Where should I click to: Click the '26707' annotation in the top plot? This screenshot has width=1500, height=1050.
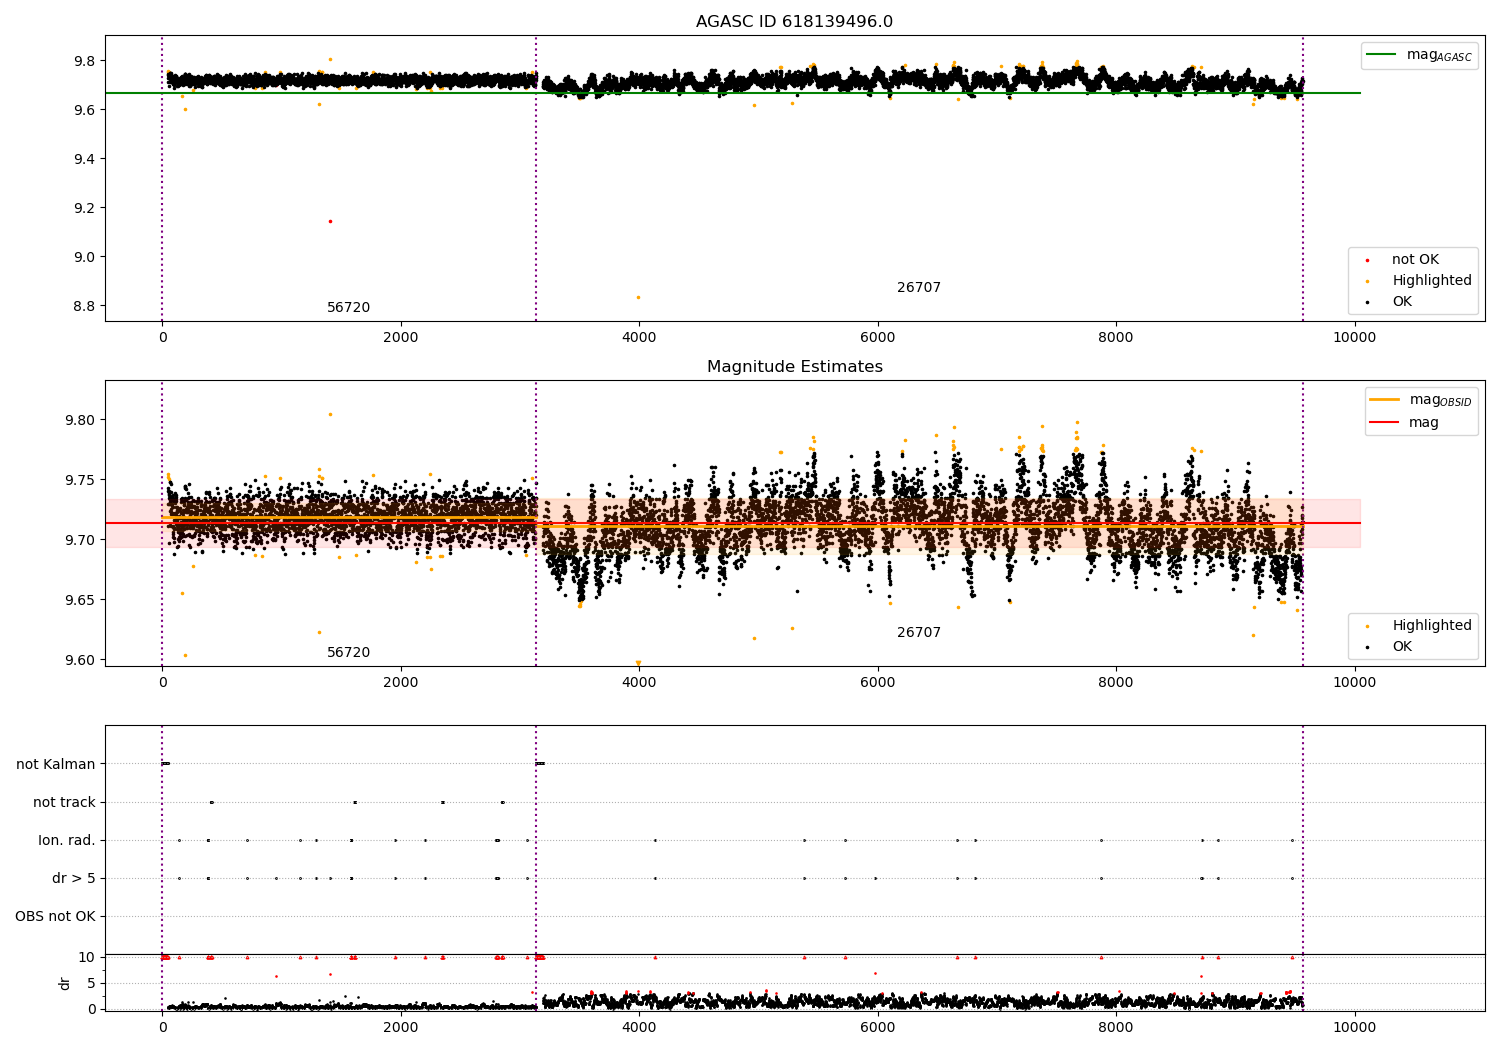point(918,288)
